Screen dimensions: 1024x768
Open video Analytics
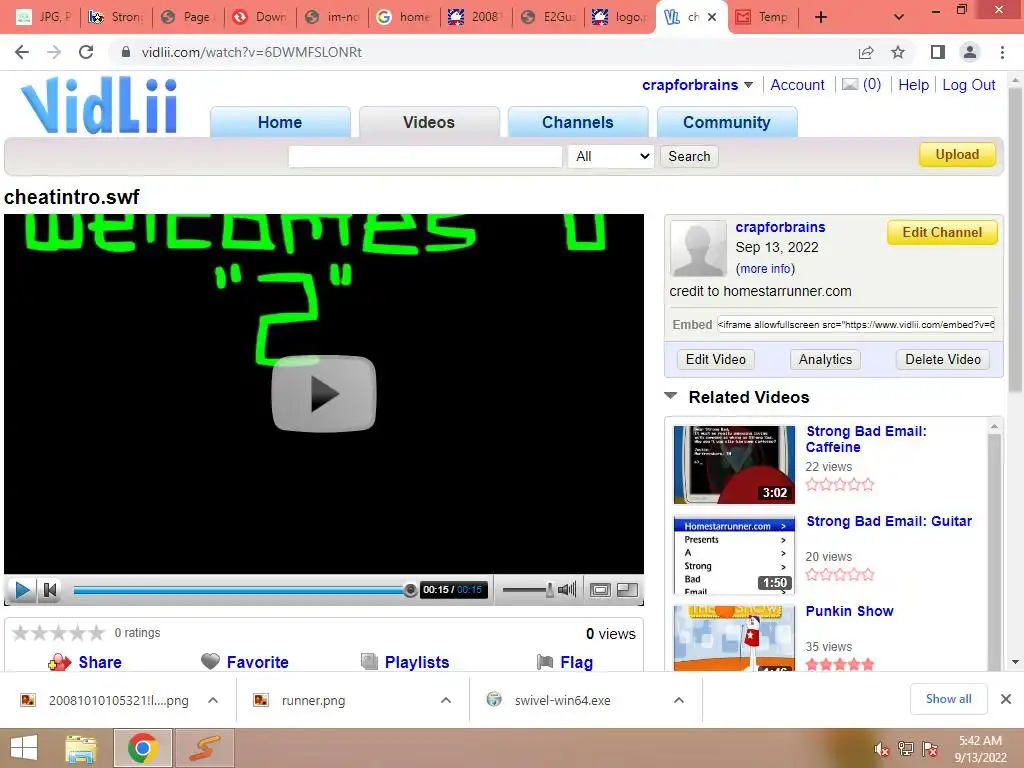(825, 359)
